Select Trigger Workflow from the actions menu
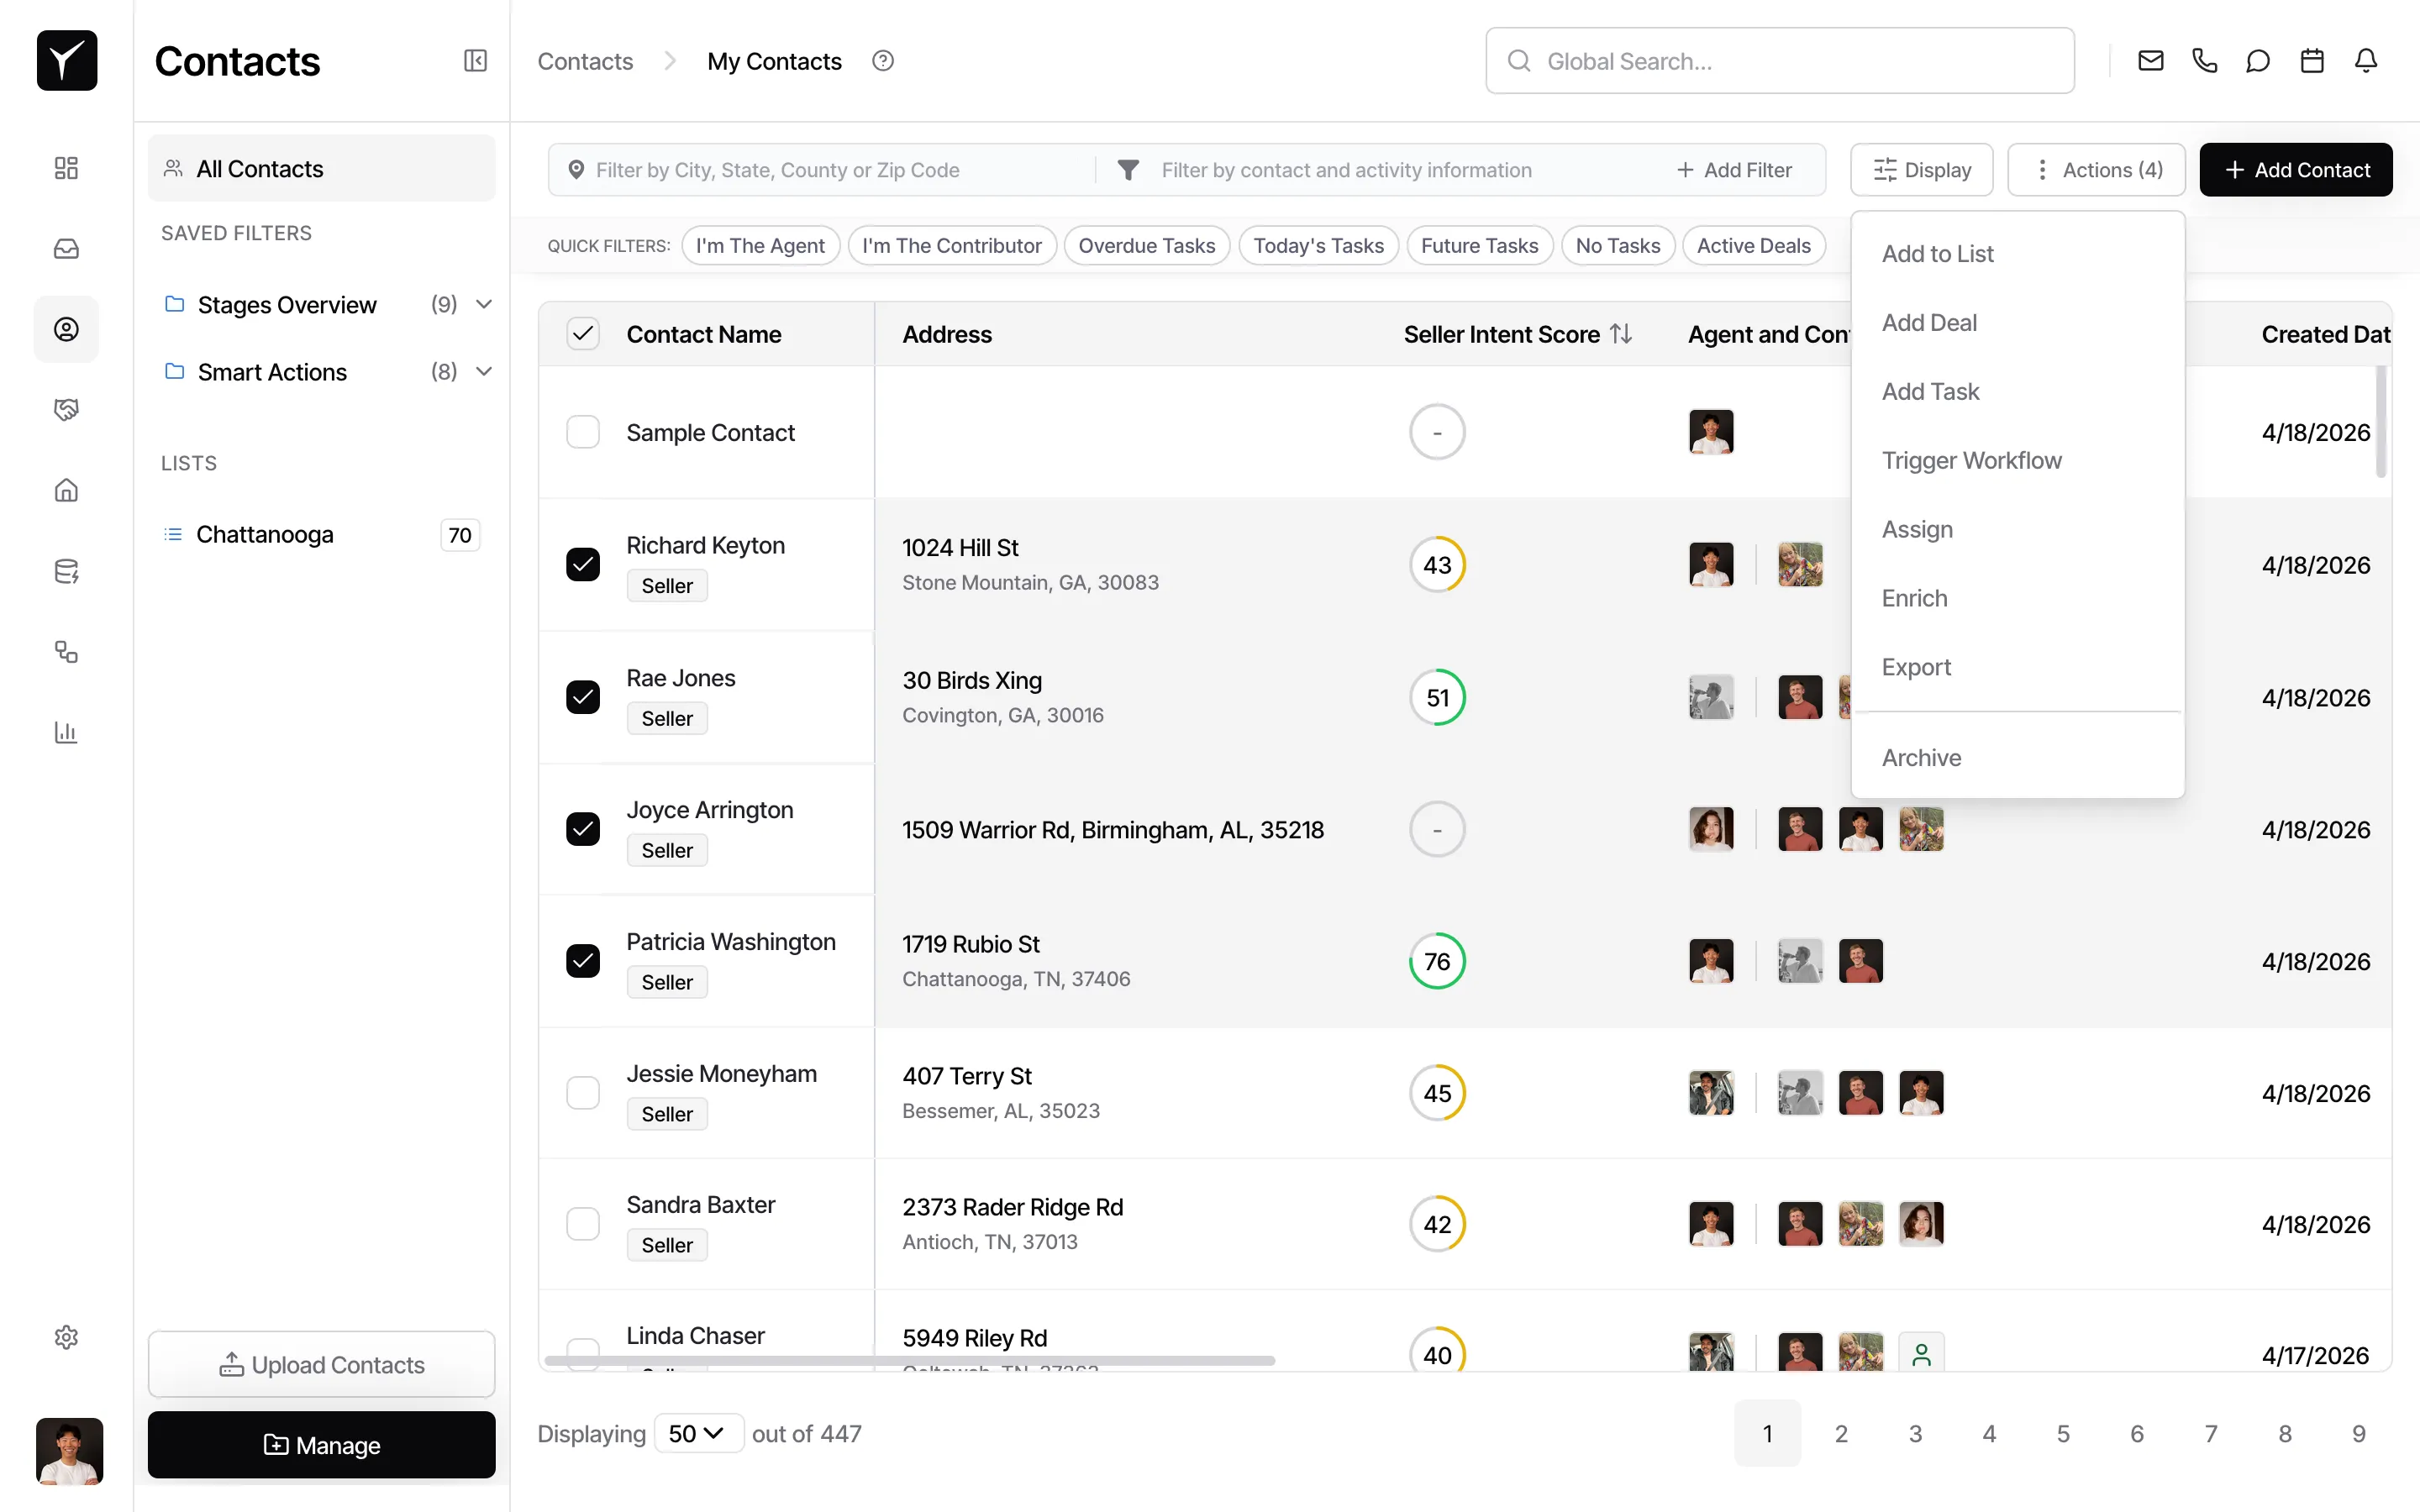 click(x=1973, y=460)
